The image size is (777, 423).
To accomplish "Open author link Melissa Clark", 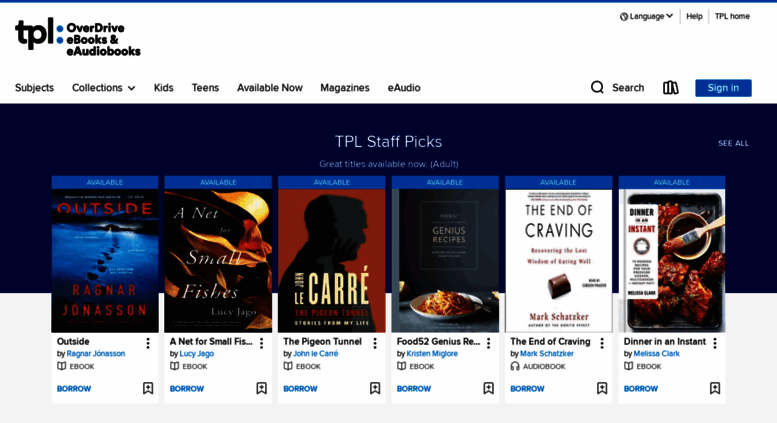I will coord(657,354).
